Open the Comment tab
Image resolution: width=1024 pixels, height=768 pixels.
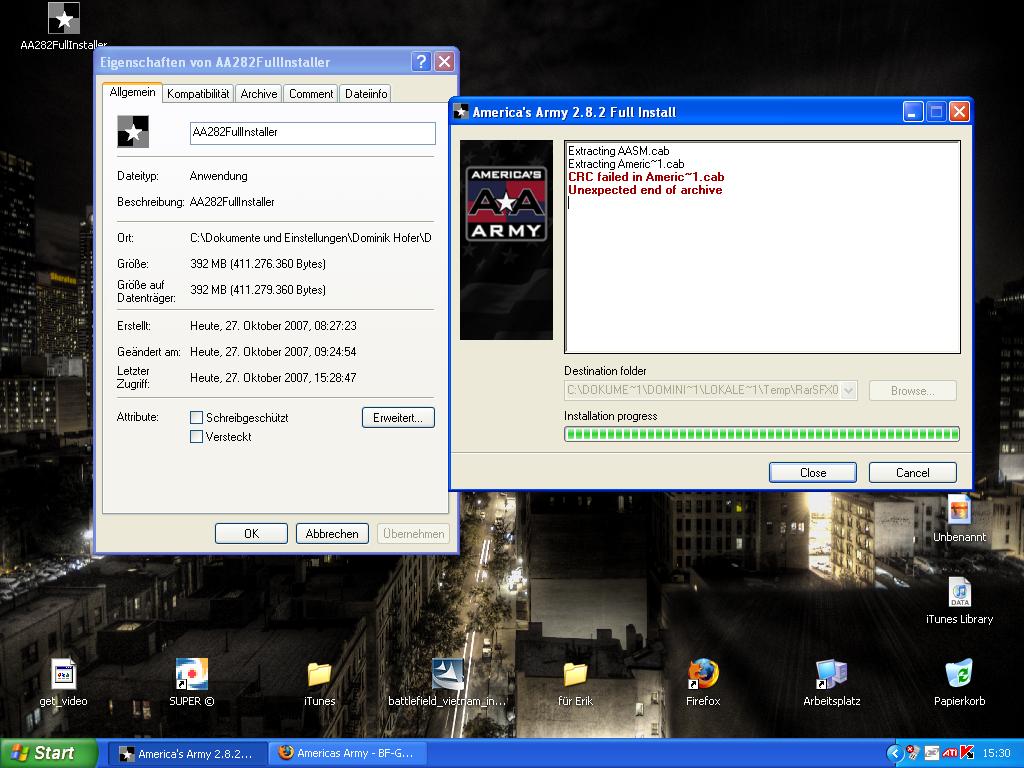point(311,94)
